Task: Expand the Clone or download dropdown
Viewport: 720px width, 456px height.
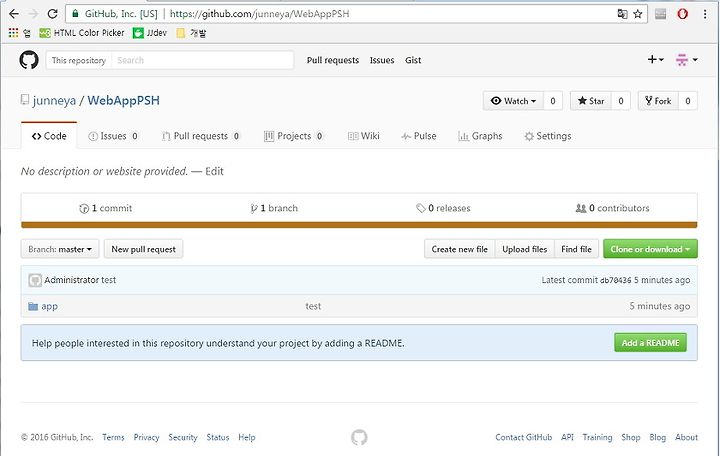Action: point(650,249)
